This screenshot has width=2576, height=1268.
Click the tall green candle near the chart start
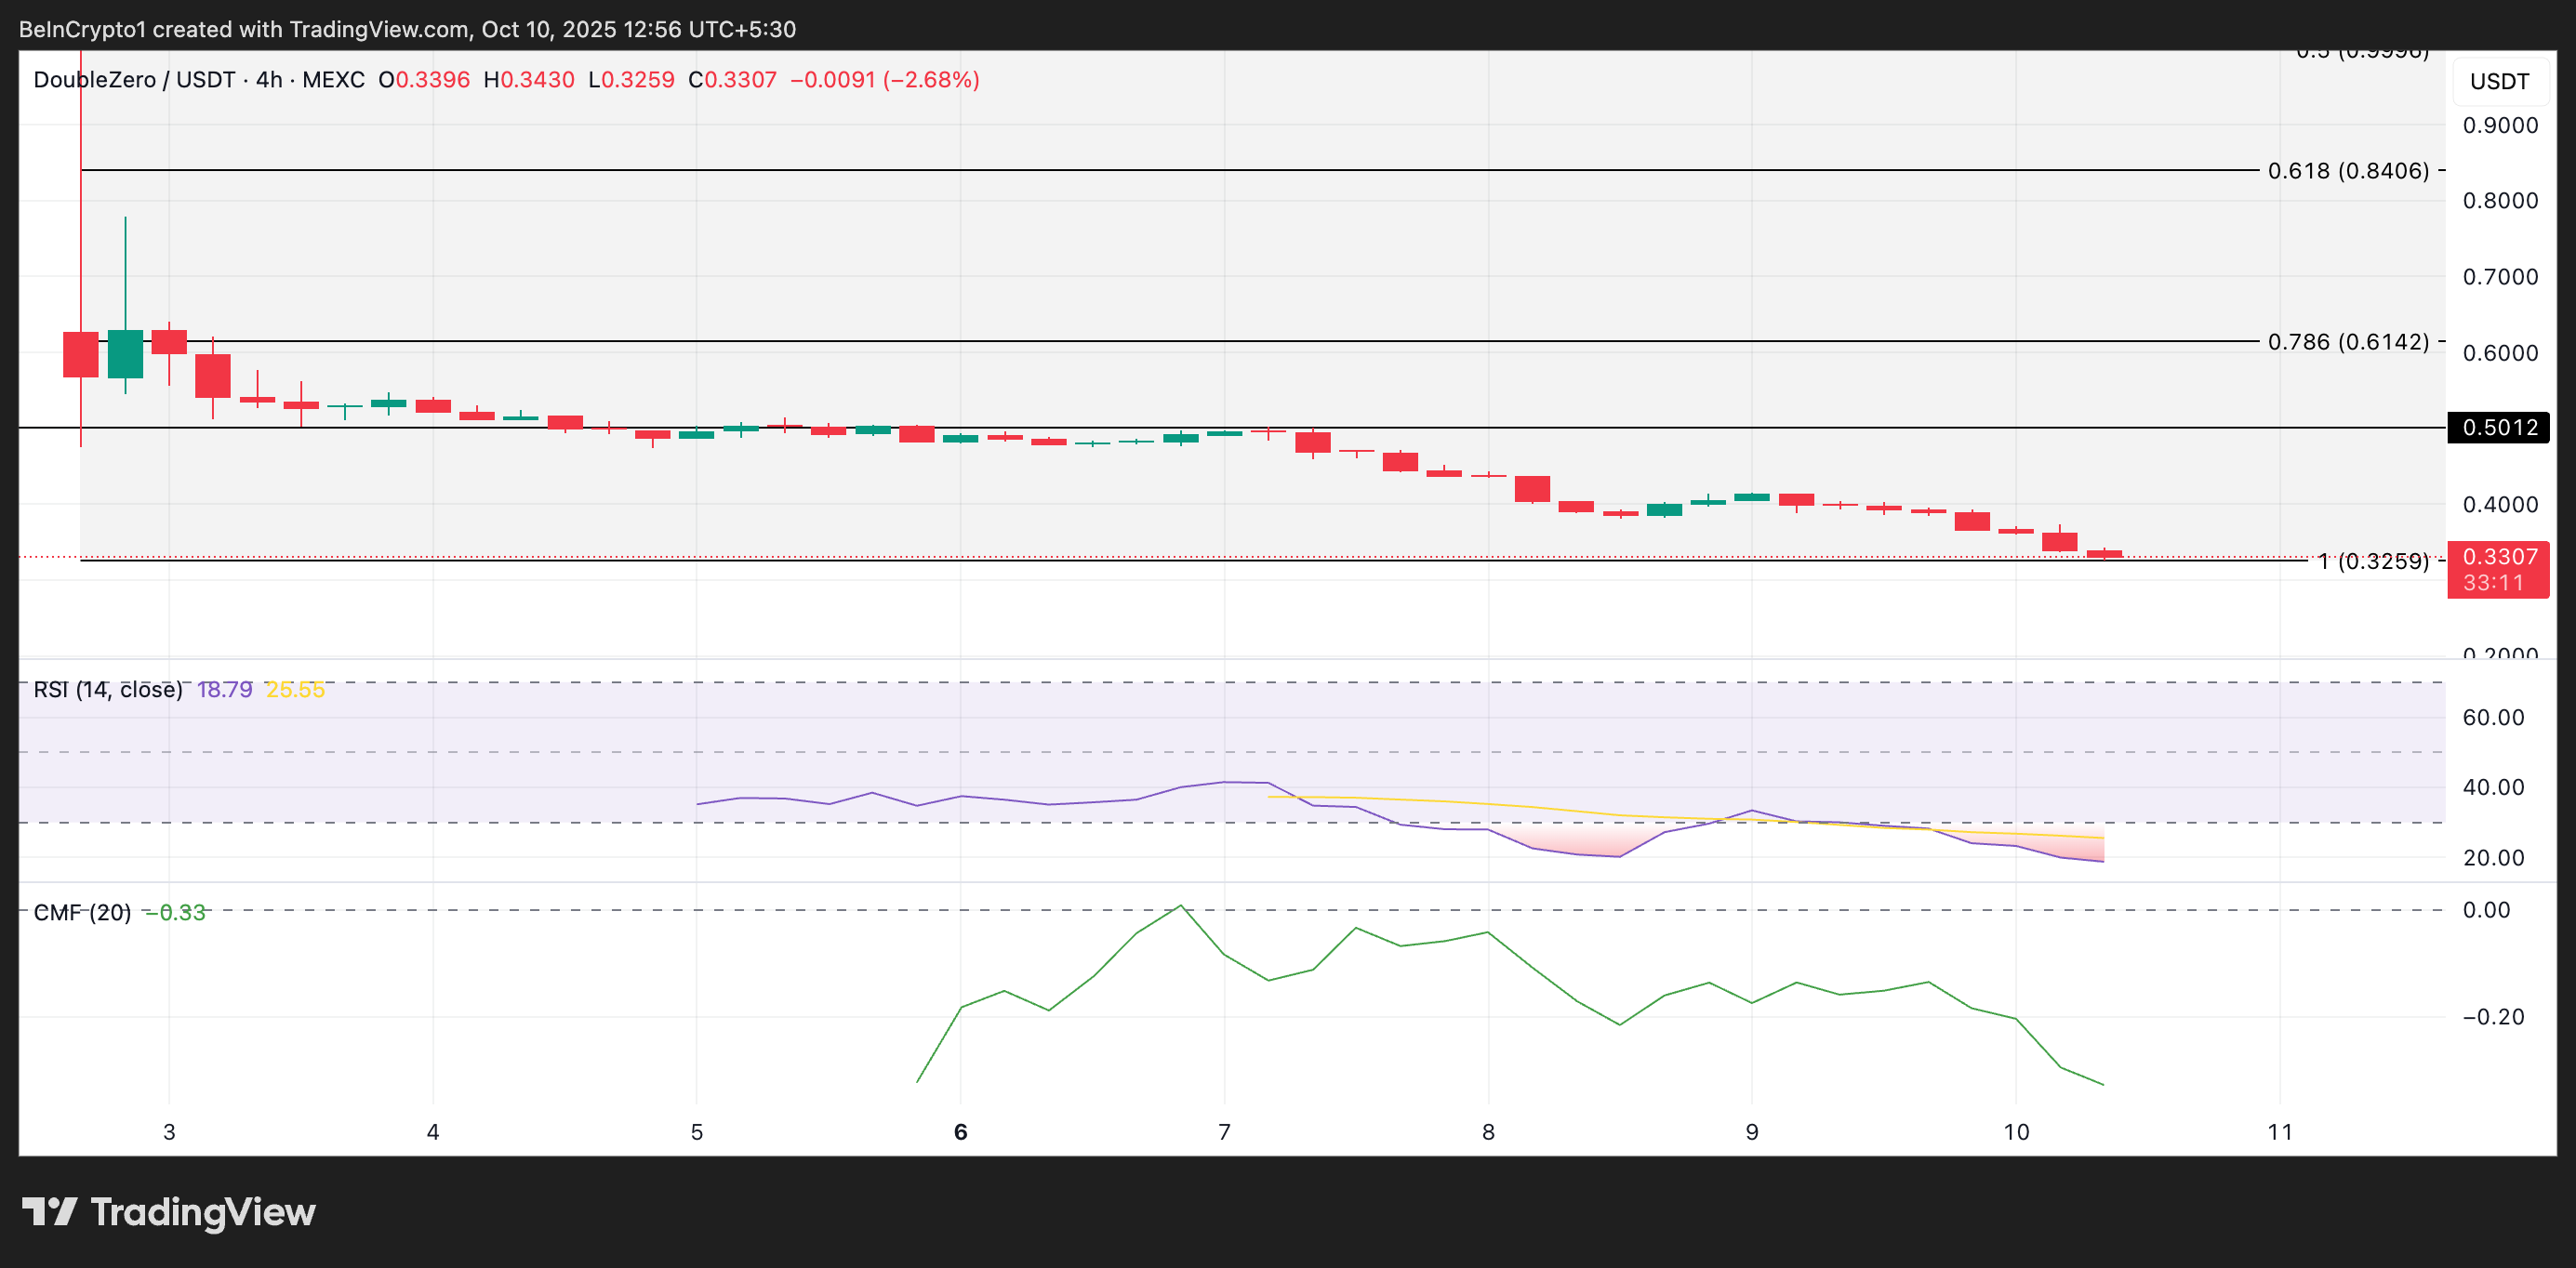tap(125, 353)
